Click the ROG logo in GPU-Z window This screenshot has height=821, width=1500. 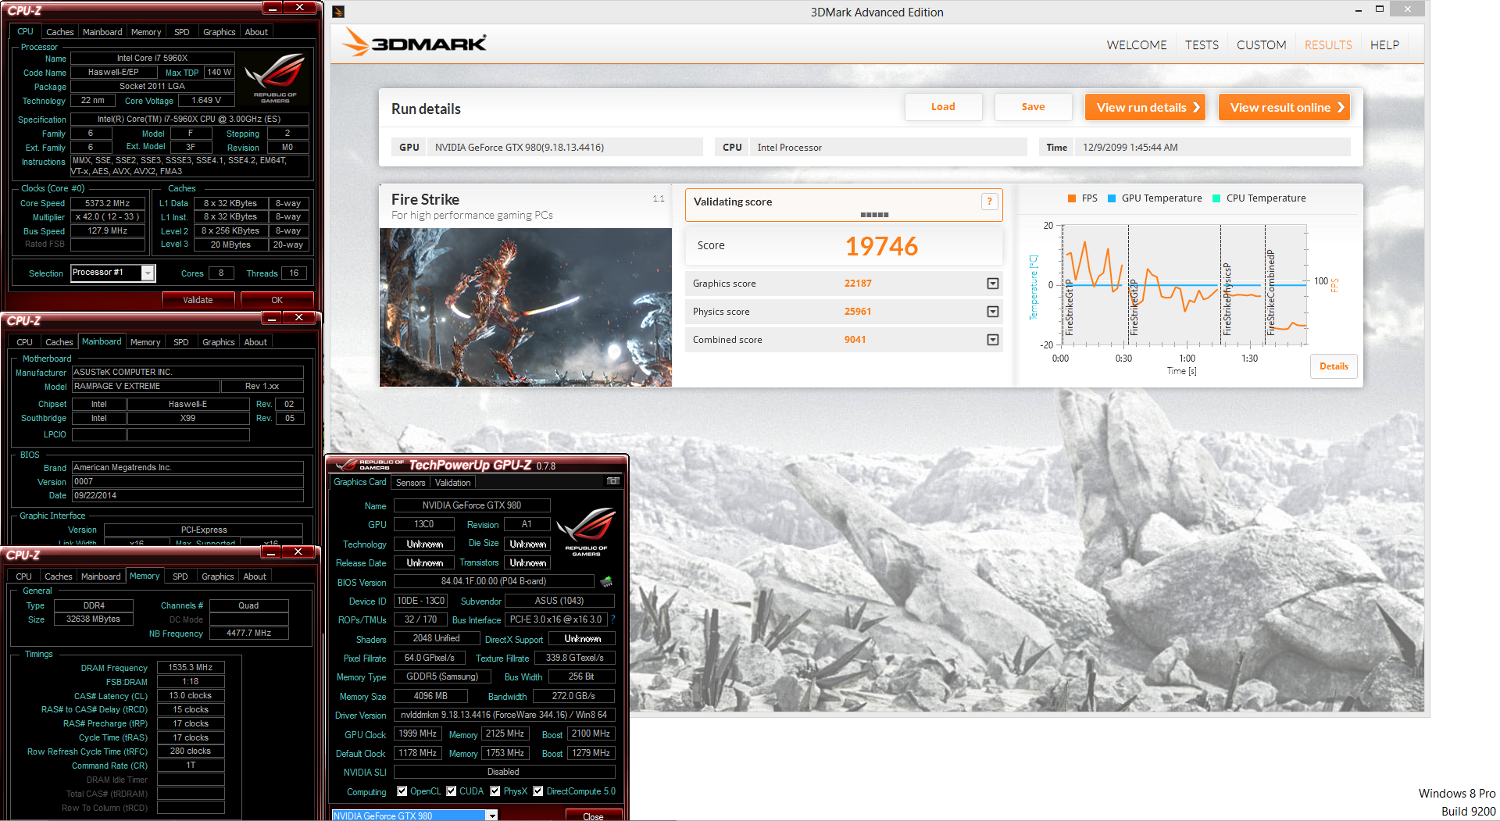(586, 530)
